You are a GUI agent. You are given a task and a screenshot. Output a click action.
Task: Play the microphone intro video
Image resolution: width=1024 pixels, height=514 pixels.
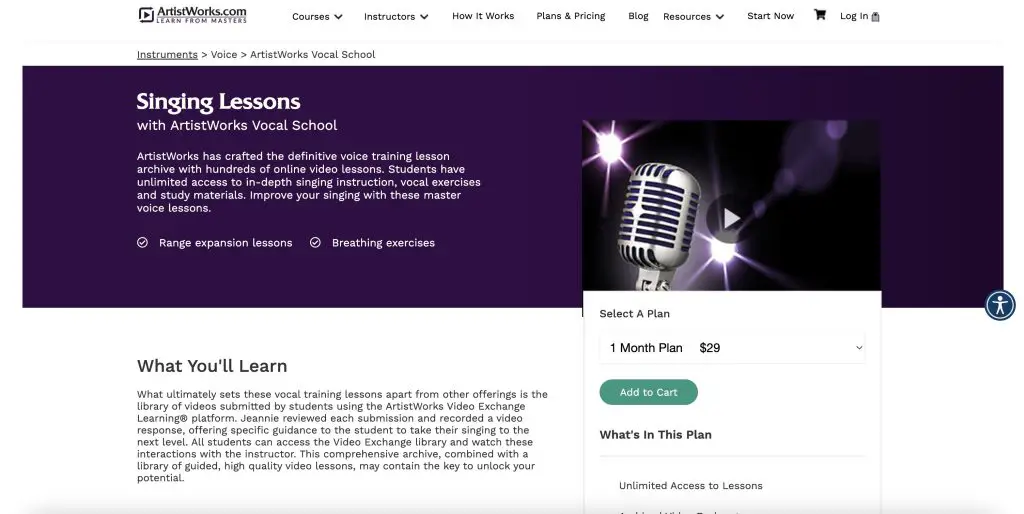coord(731,218)
